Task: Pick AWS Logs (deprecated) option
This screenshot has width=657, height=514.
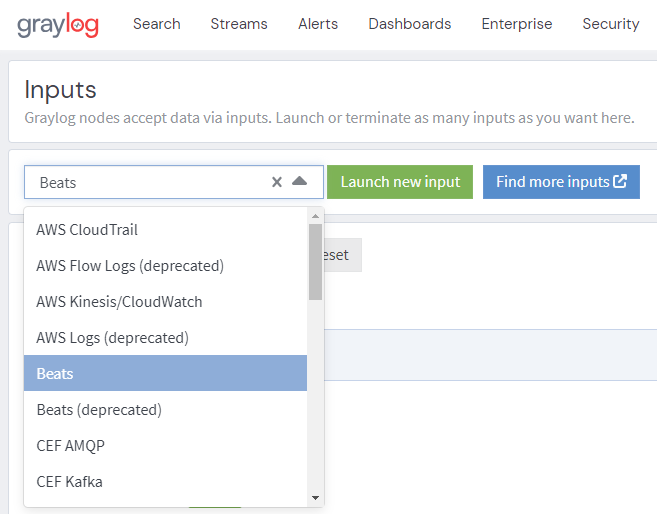Action: (x=166, y=338)
